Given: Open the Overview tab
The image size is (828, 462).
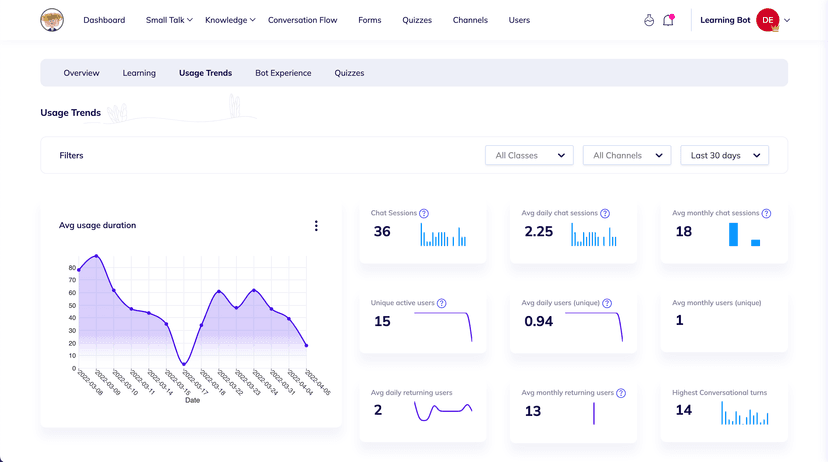Looking at the screenshot, I should [81, 73].
